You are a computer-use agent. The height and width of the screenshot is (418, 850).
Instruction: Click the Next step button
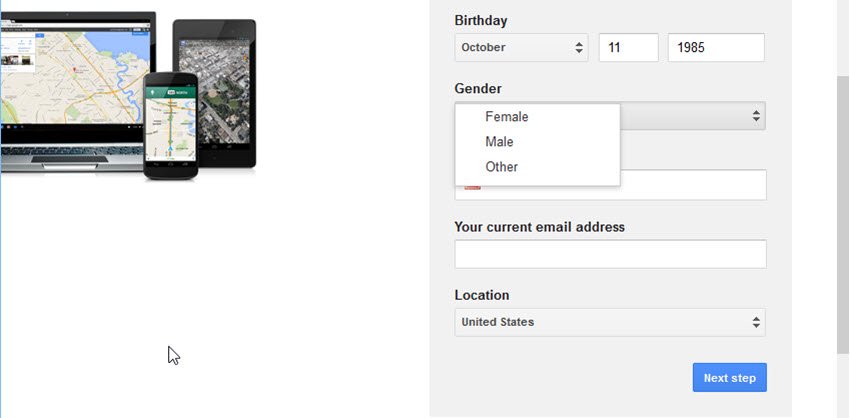(x=729, y=378)
